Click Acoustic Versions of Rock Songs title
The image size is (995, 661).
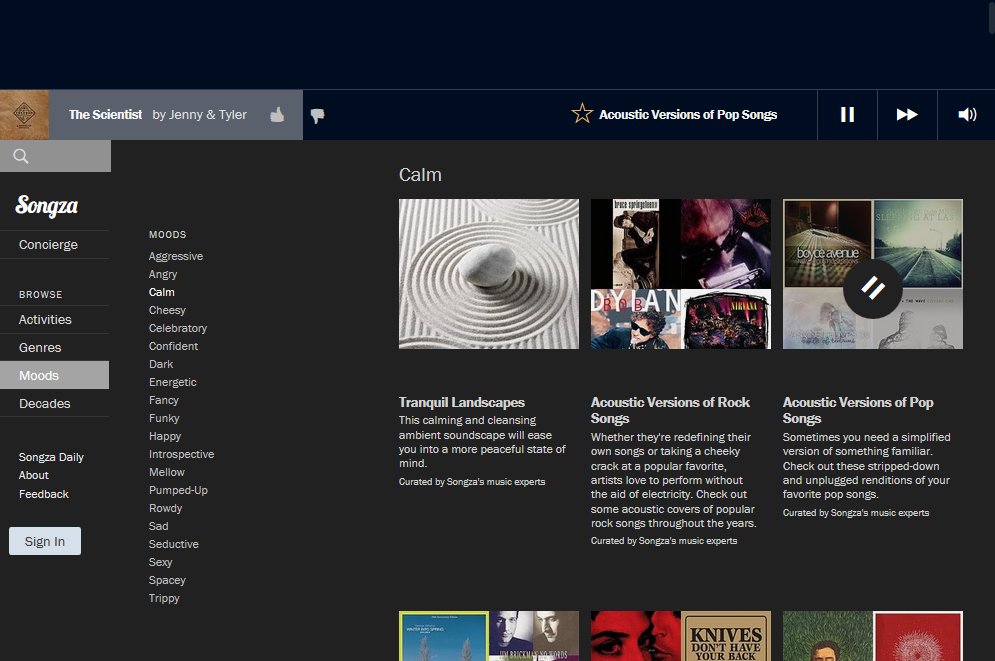[670, 410]
